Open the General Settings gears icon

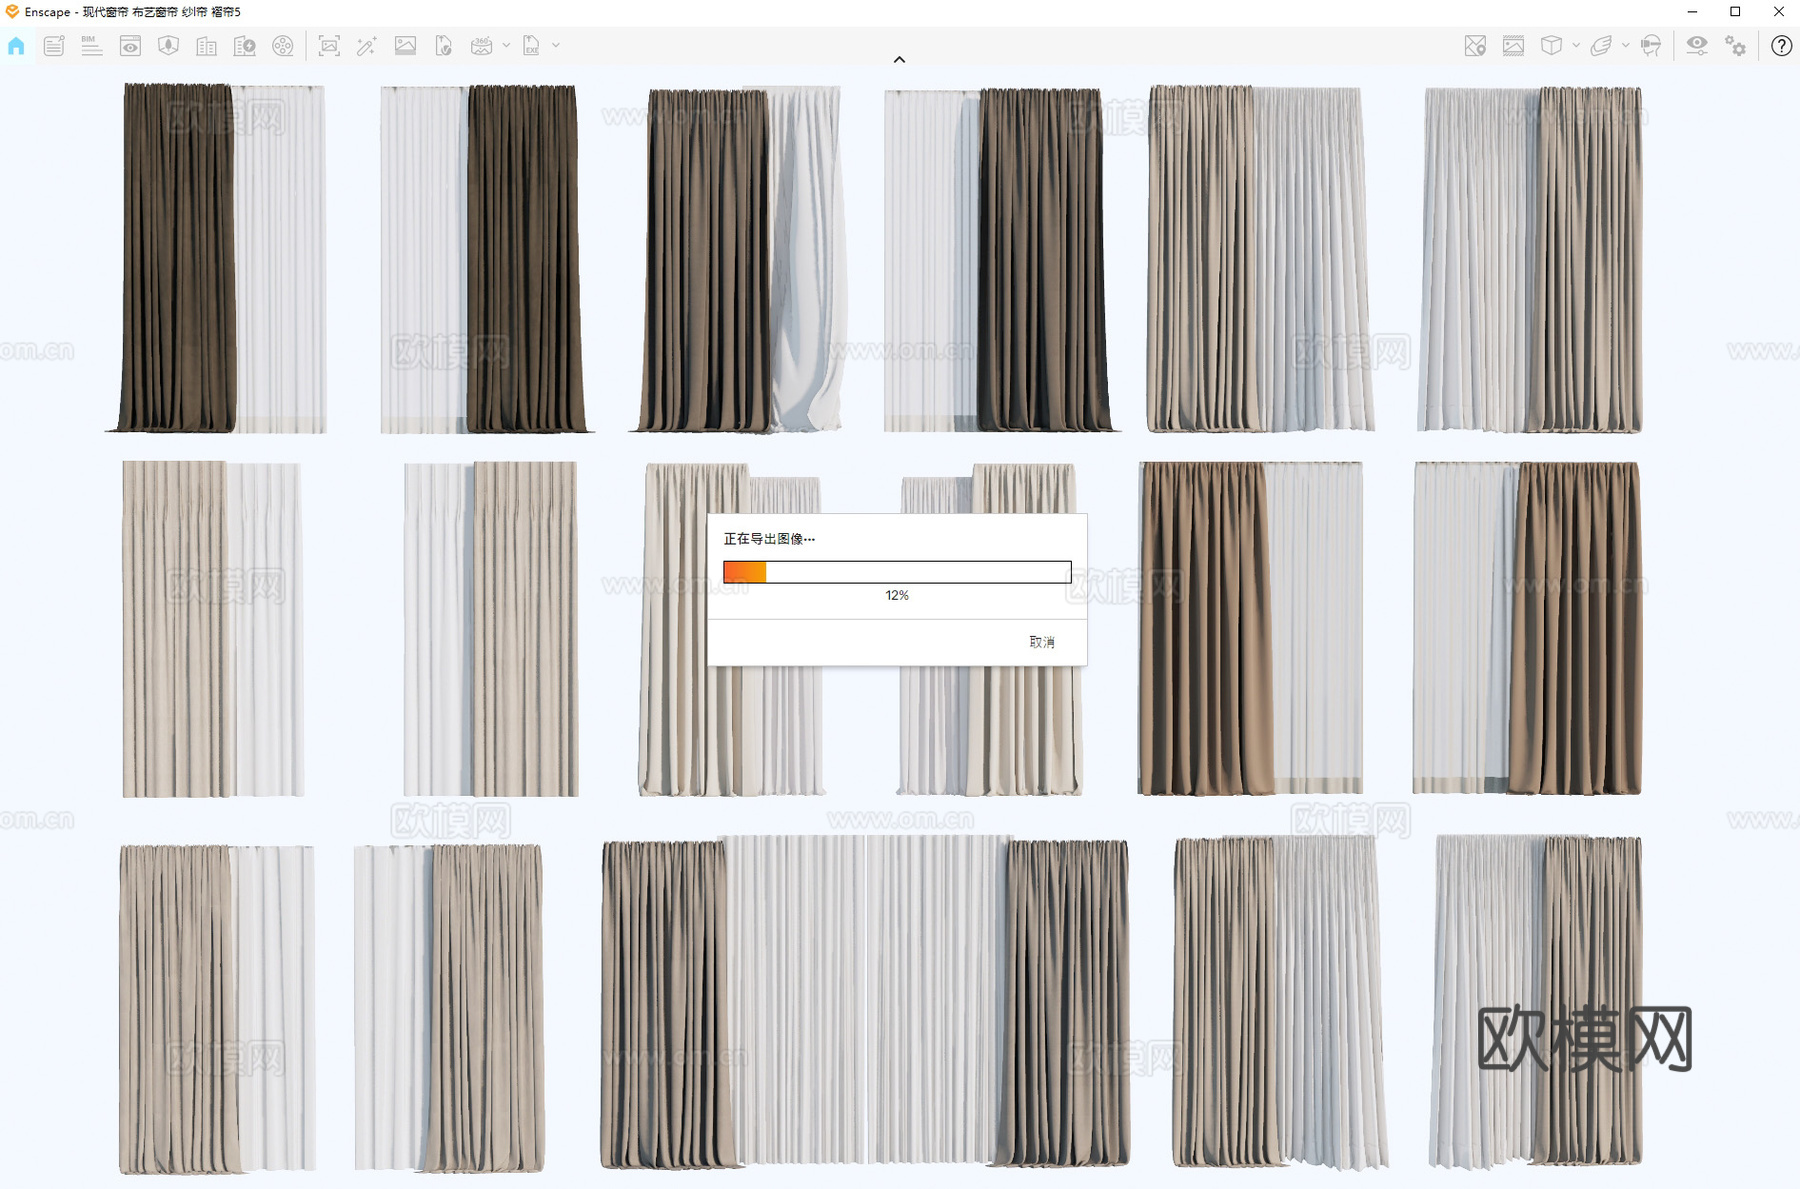pyautogui.click(x=1736, y=46)
